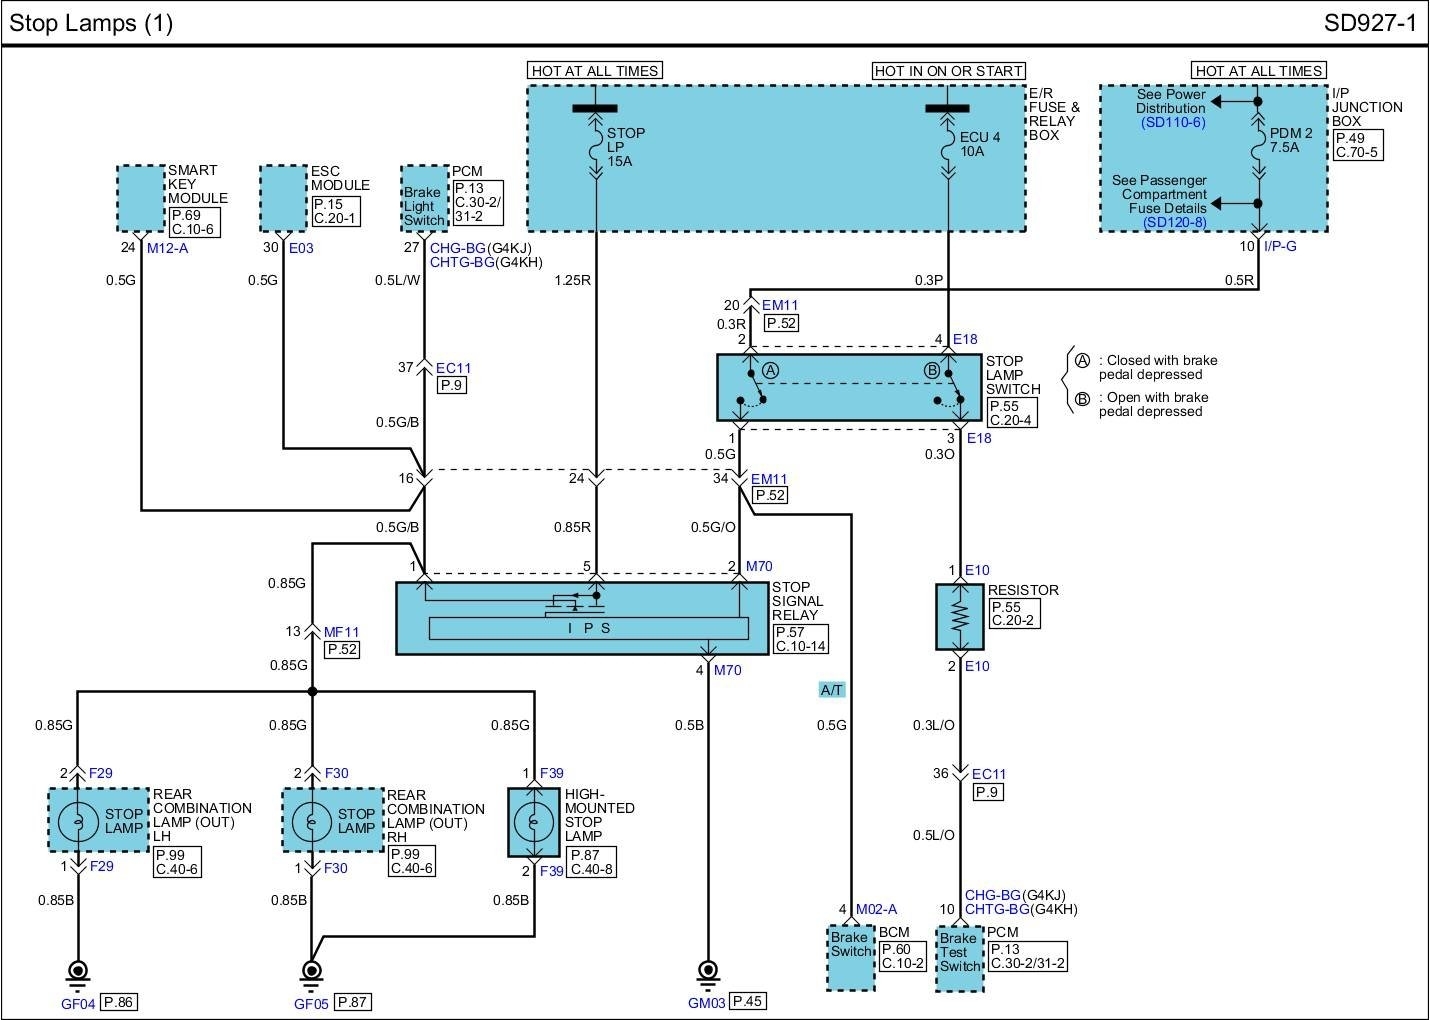This screenshot has height=1020, width=1430.
Task: Click the circled B legend marker
Action: [x=1082, y=398]
